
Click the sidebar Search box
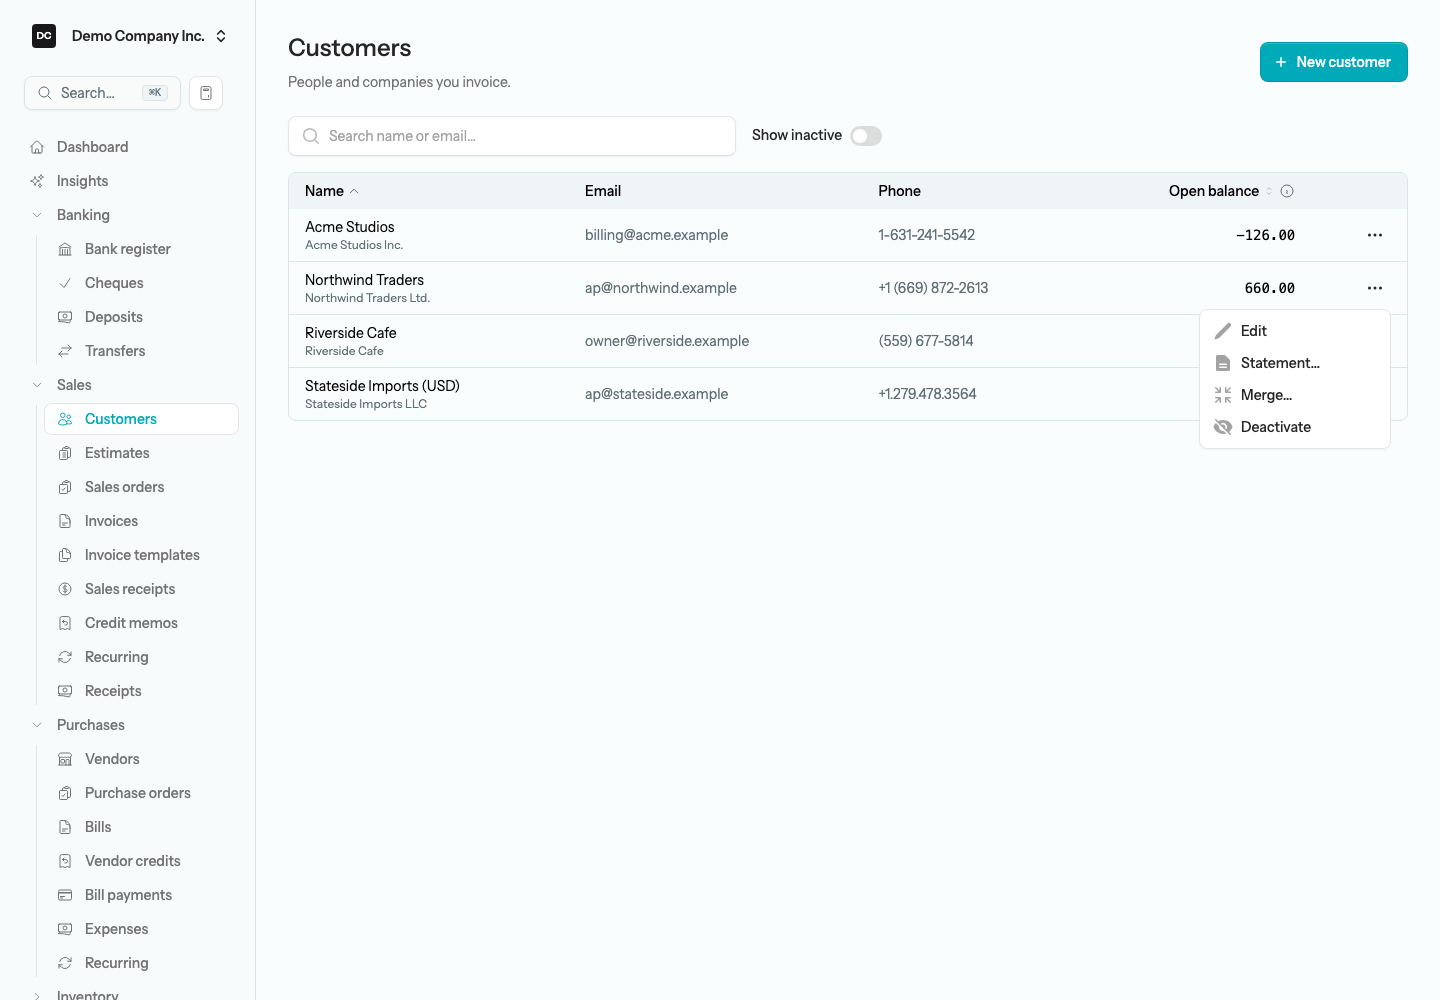click(x=102, y=93)
